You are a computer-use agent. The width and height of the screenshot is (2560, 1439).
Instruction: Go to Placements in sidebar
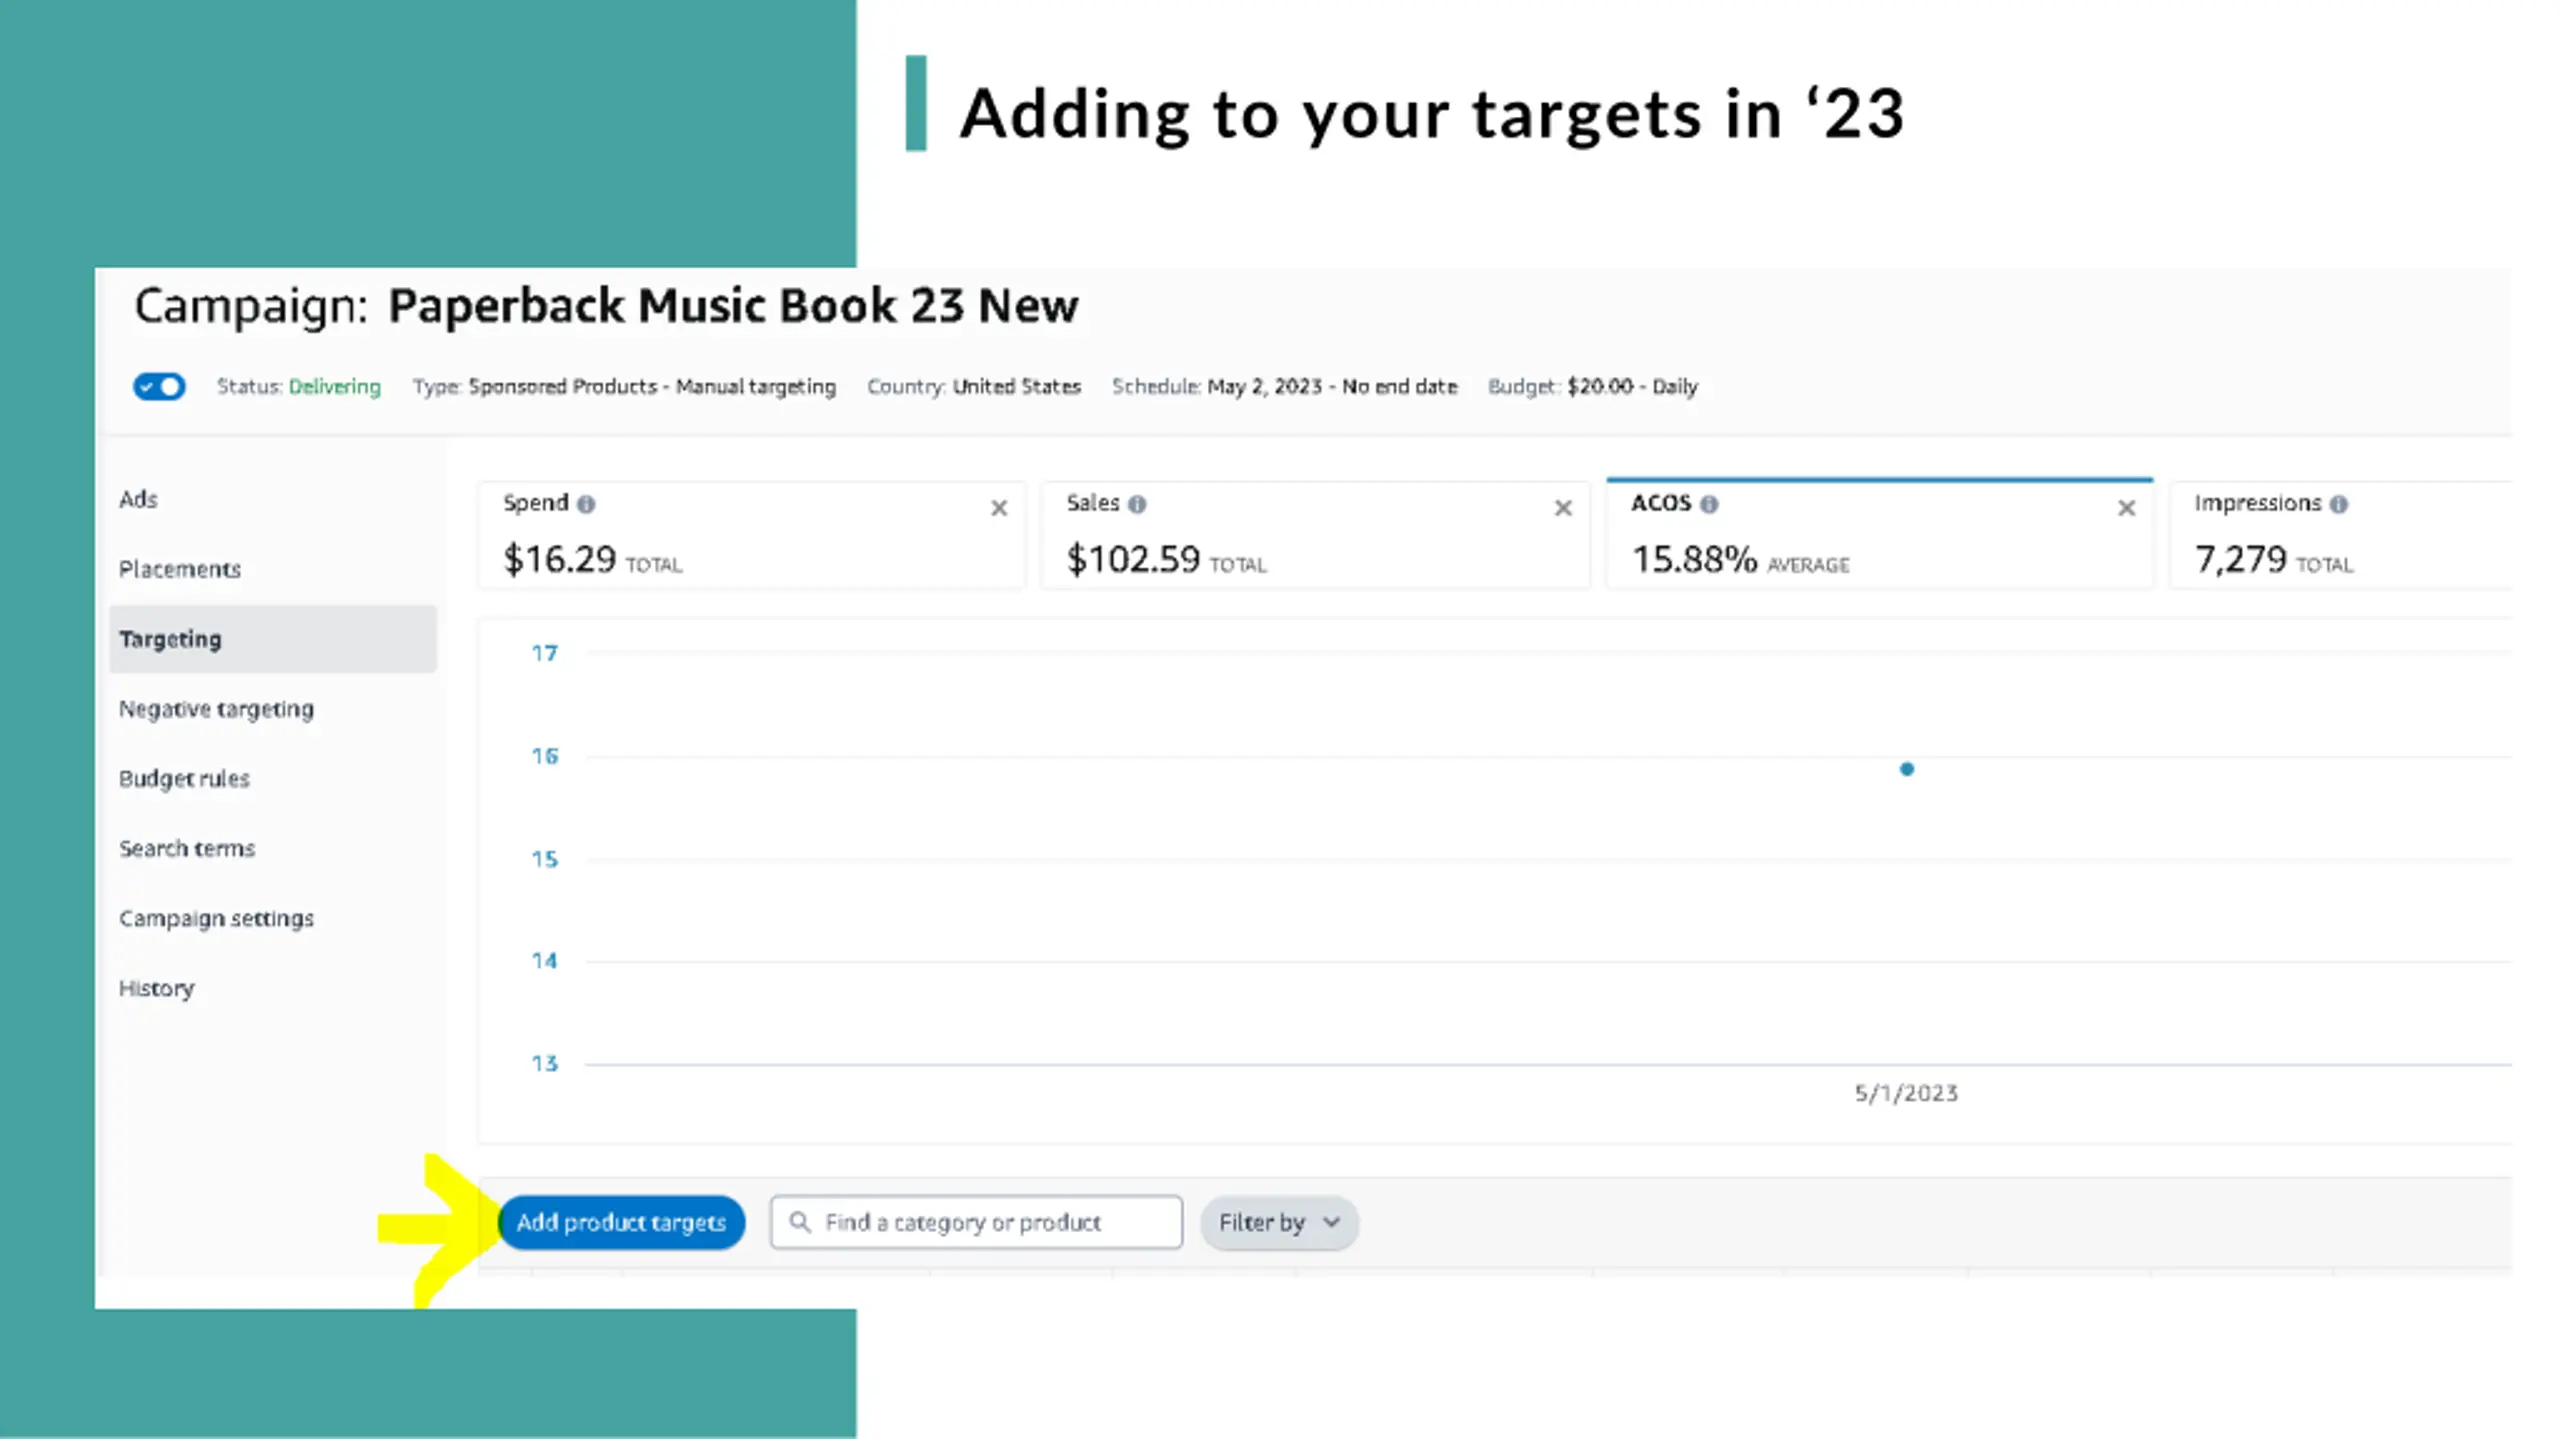180,569
